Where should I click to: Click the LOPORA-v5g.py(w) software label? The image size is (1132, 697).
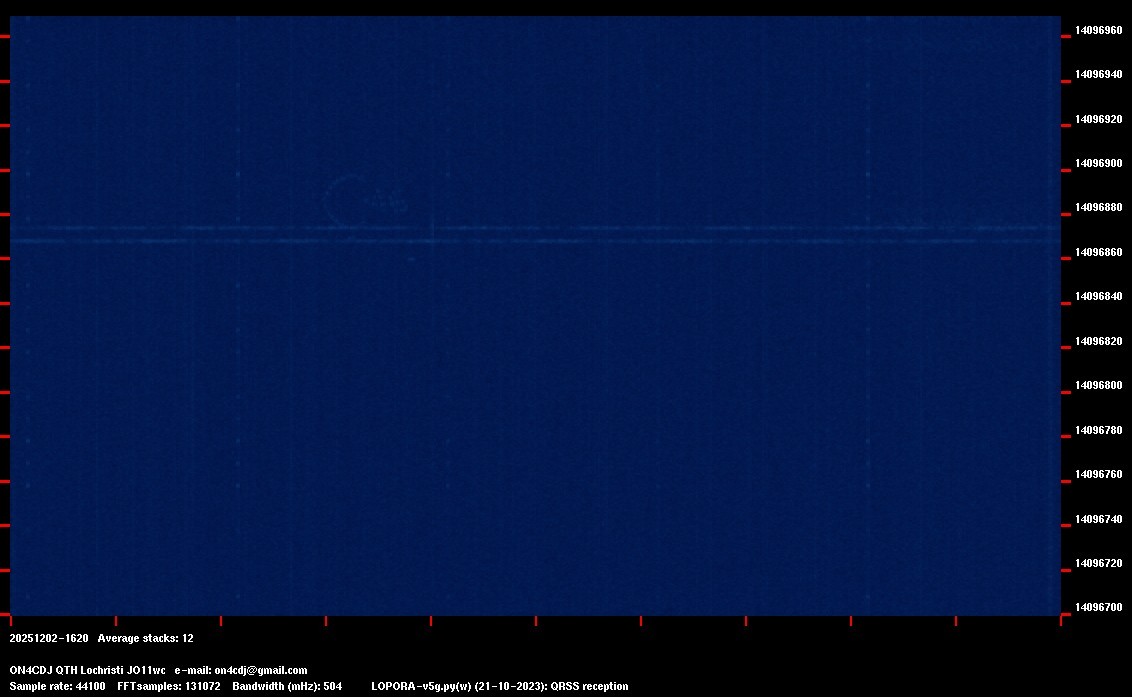pos(421,686)
